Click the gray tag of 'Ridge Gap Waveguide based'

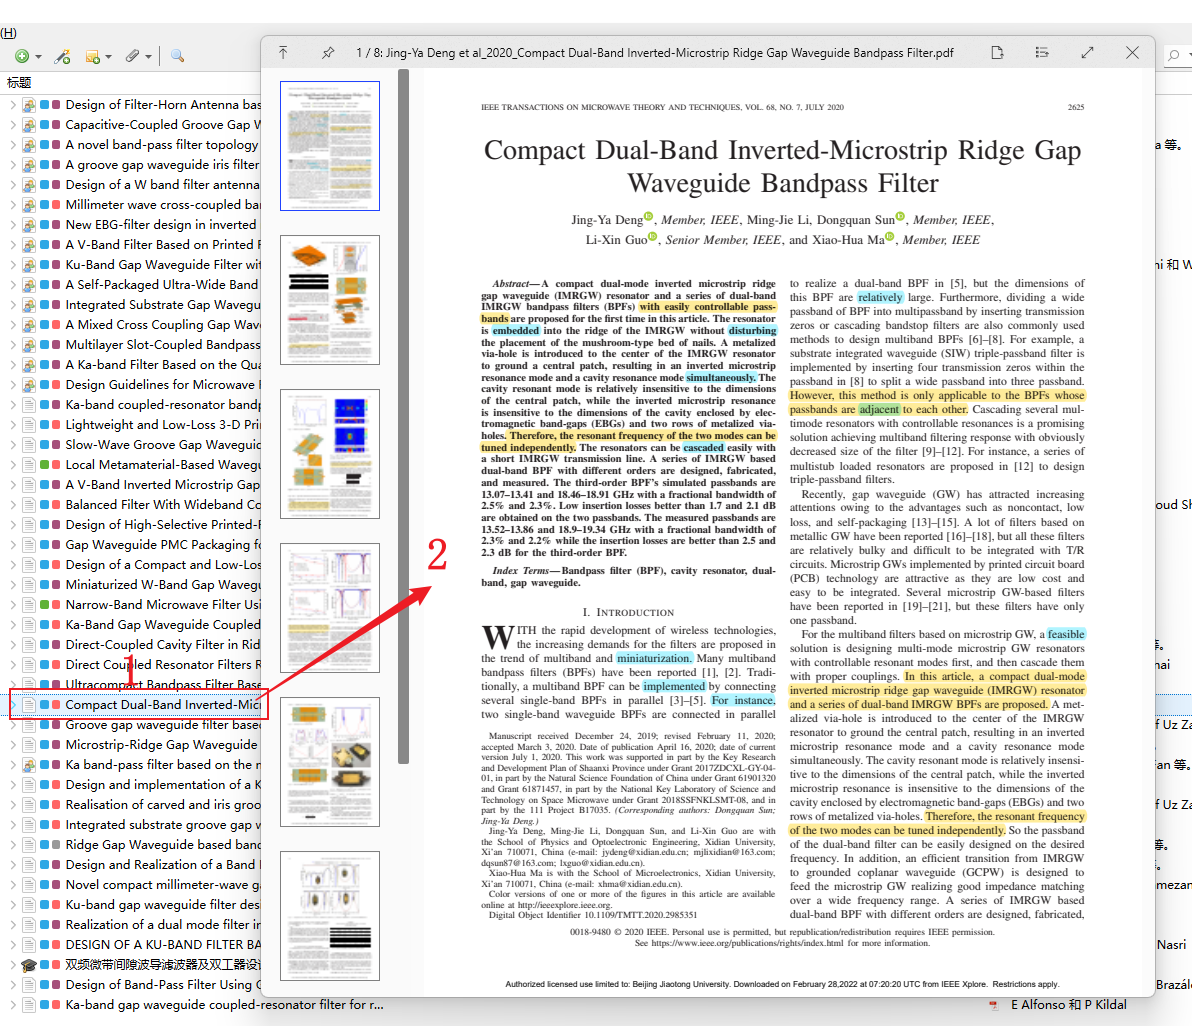[x=56, y=844]
